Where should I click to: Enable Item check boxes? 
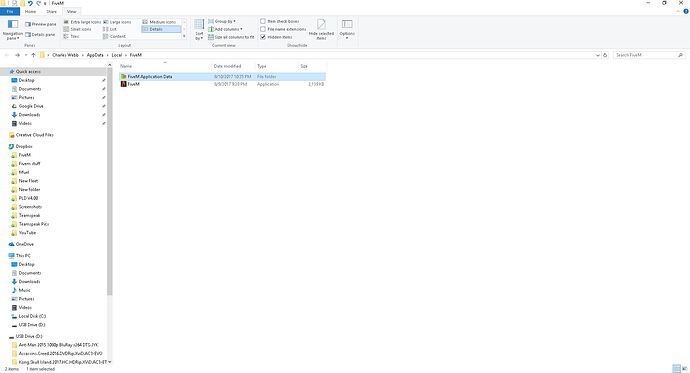tap(279, 21)
